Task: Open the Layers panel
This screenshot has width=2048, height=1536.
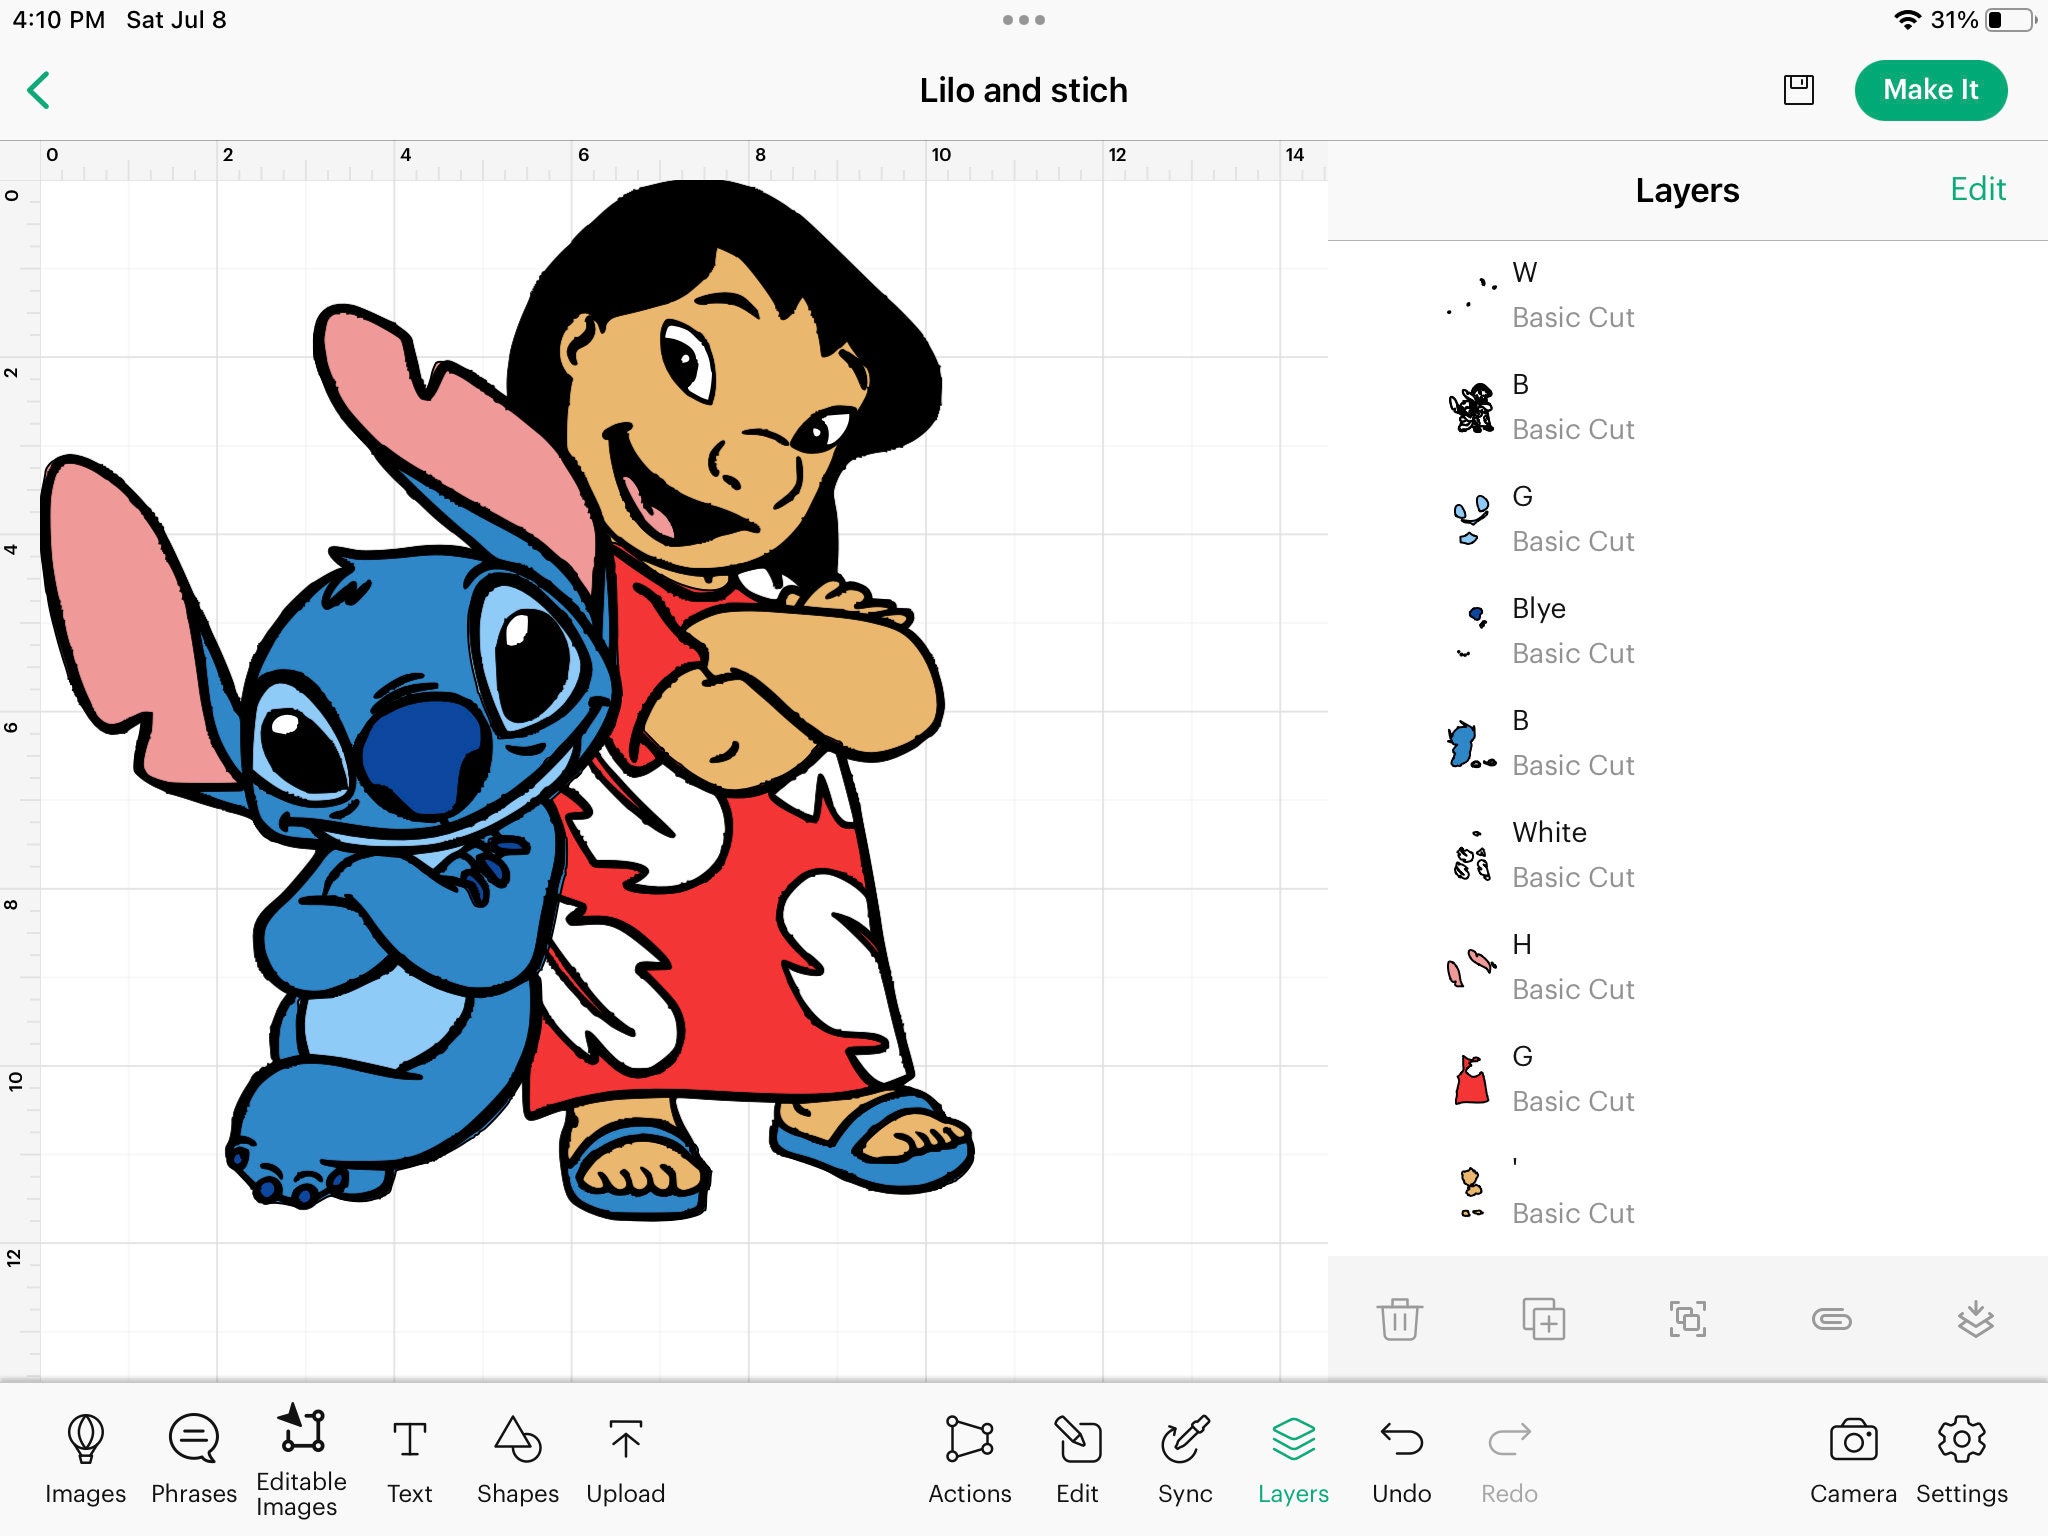Action: click(x=1292, y=1459)
